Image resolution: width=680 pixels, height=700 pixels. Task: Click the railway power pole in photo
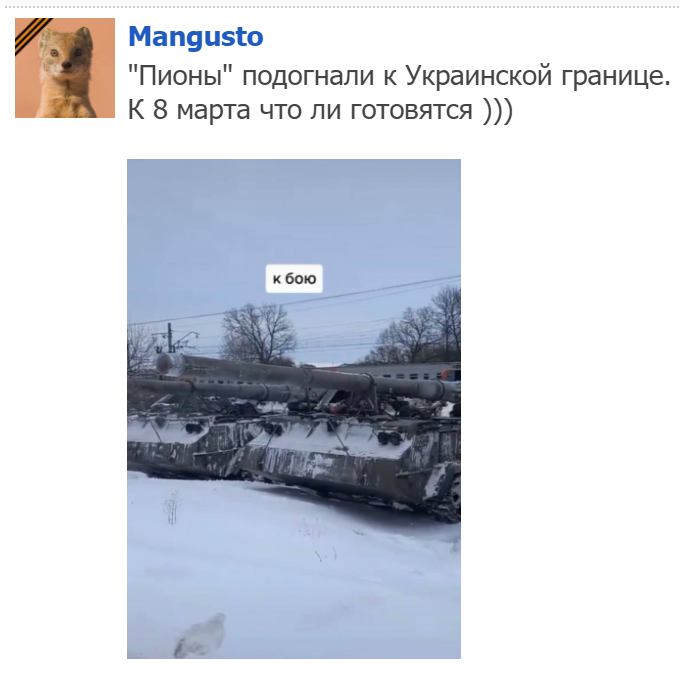[170, 338]
